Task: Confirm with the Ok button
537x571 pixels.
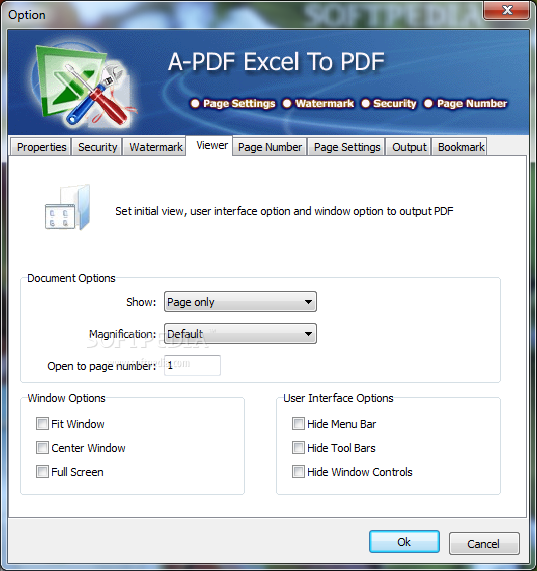Action: coord(404,542)
